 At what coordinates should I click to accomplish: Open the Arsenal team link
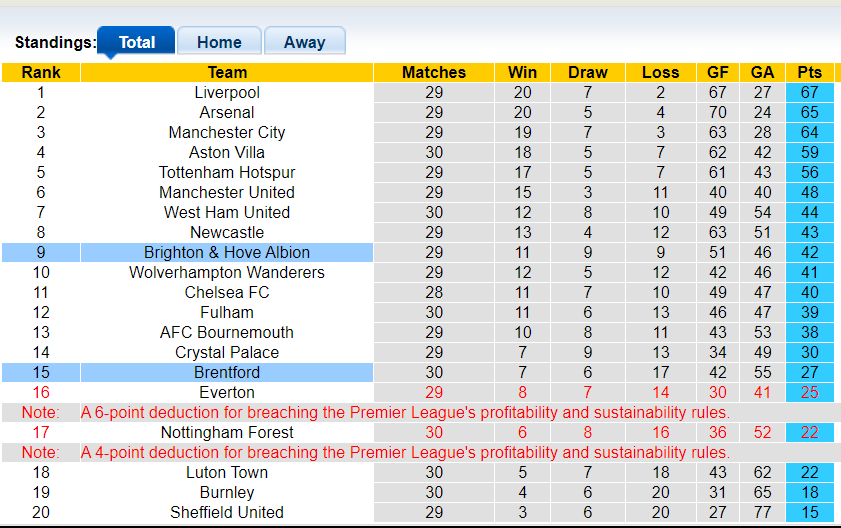[227, 112]
